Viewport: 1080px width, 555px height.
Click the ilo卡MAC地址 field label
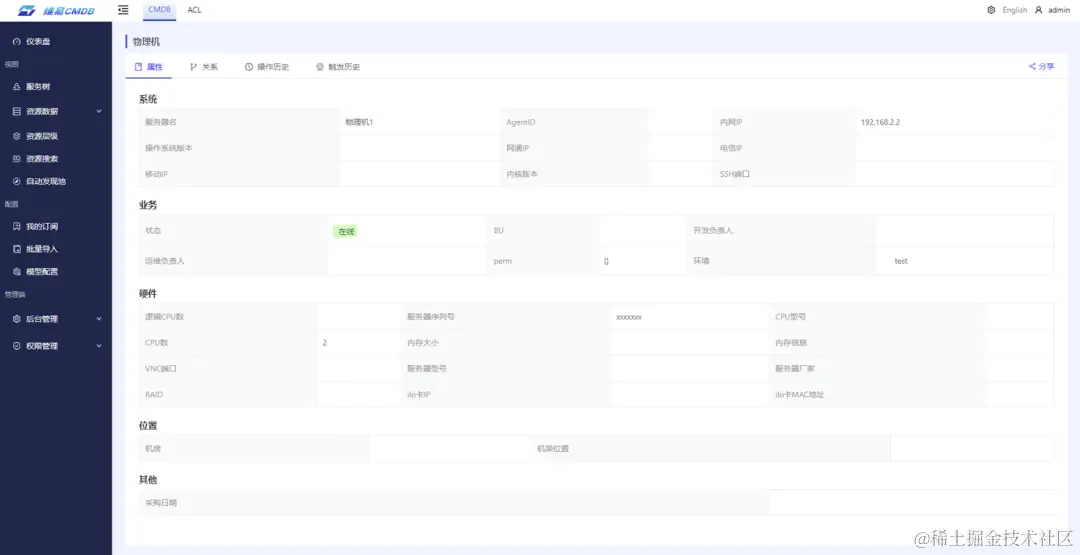click(800, 395)
